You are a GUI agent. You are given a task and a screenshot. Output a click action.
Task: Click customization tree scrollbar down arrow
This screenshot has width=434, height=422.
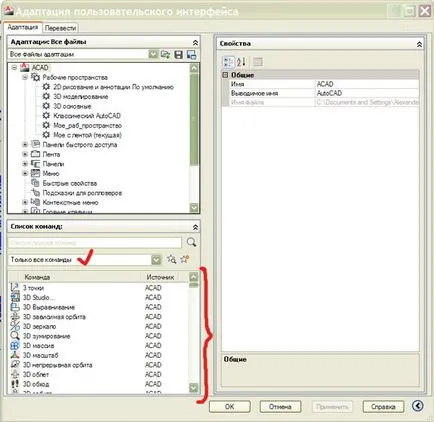pos(194,208)
